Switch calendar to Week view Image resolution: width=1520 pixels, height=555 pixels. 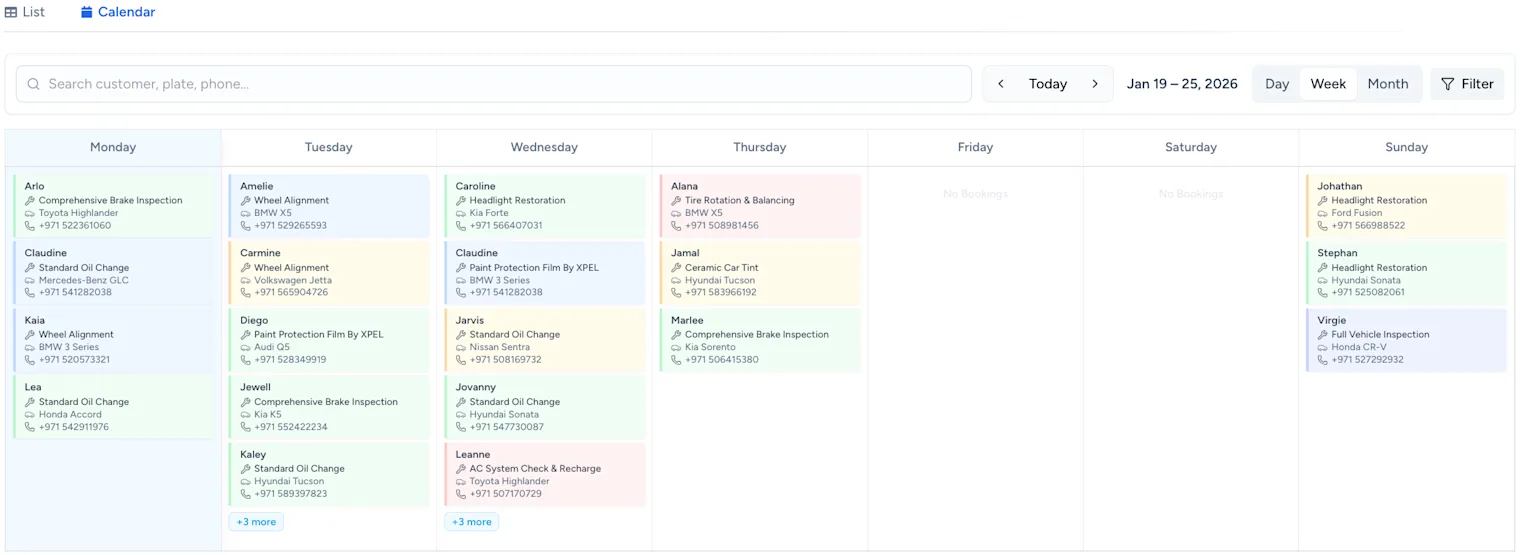pyautogui.click(x=1328, y=84)
